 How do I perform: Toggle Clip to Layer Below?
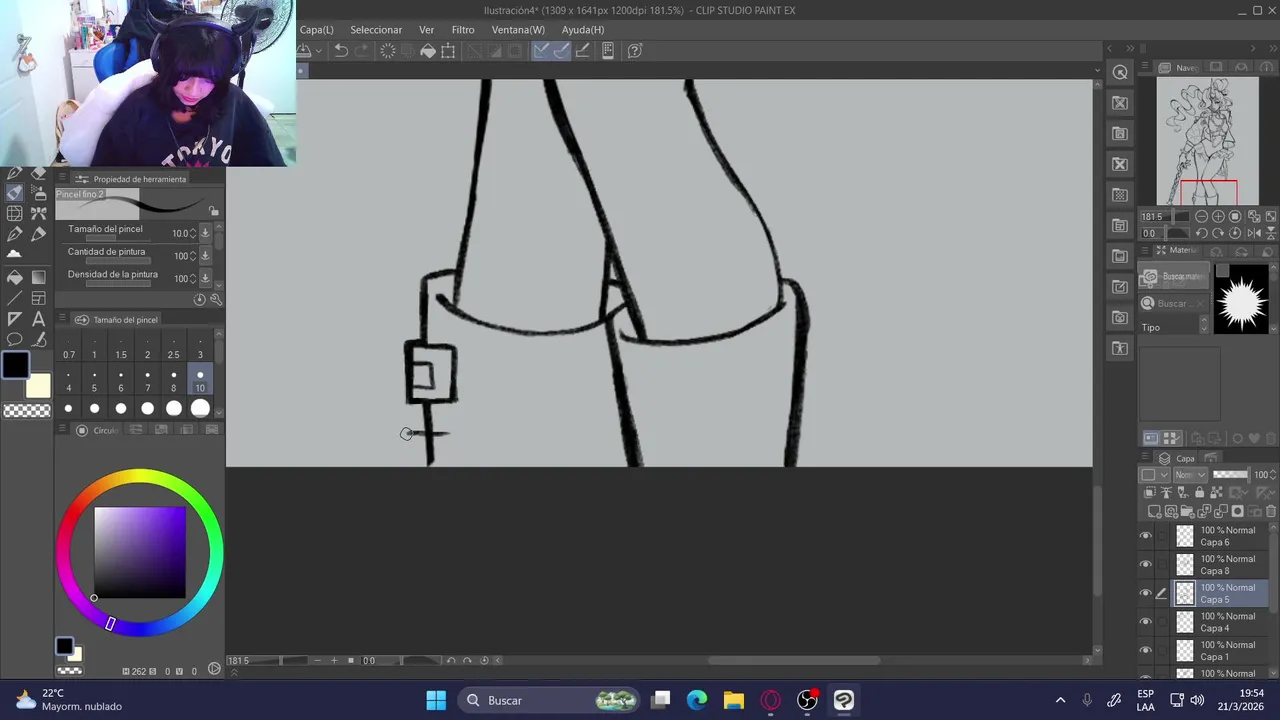(1150, 493)
